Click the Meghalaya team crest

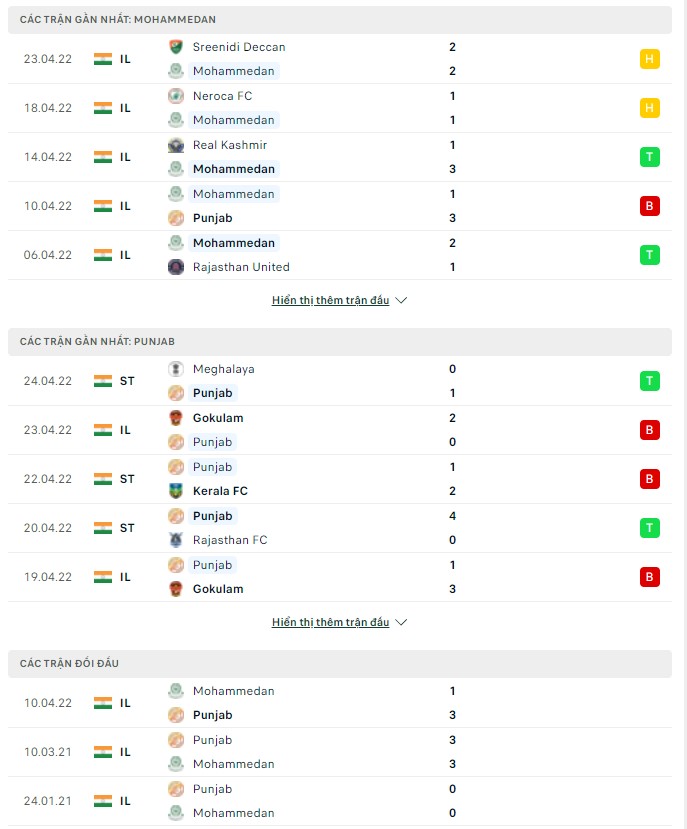coord(176,369)
